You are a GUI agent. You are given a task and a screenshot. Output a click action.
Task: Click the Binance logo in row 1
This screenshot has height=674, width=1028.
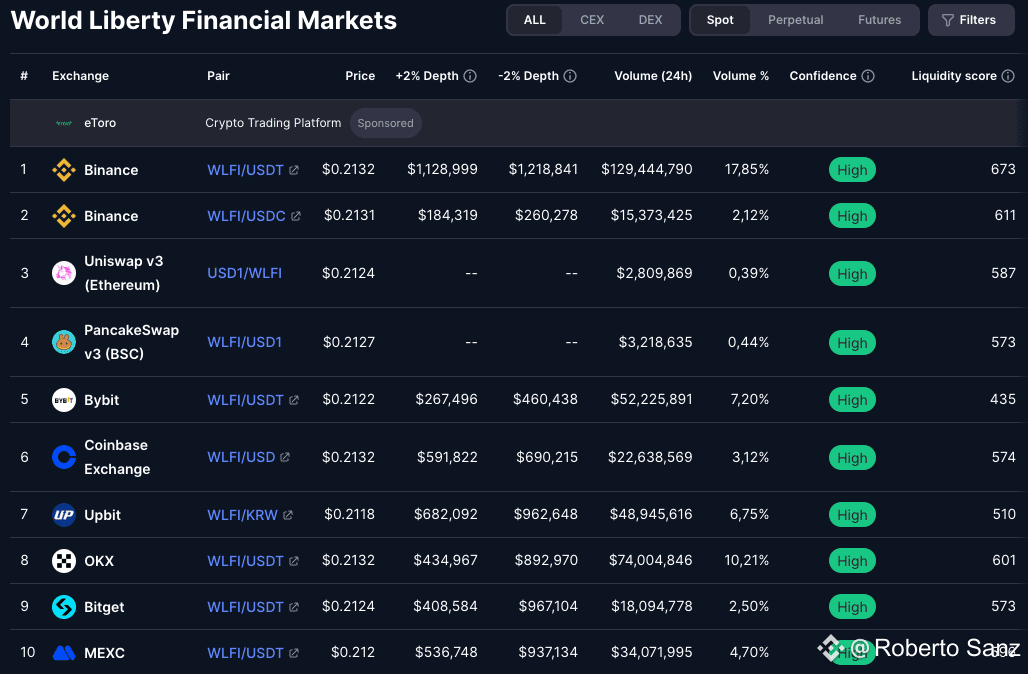(64, 170)
